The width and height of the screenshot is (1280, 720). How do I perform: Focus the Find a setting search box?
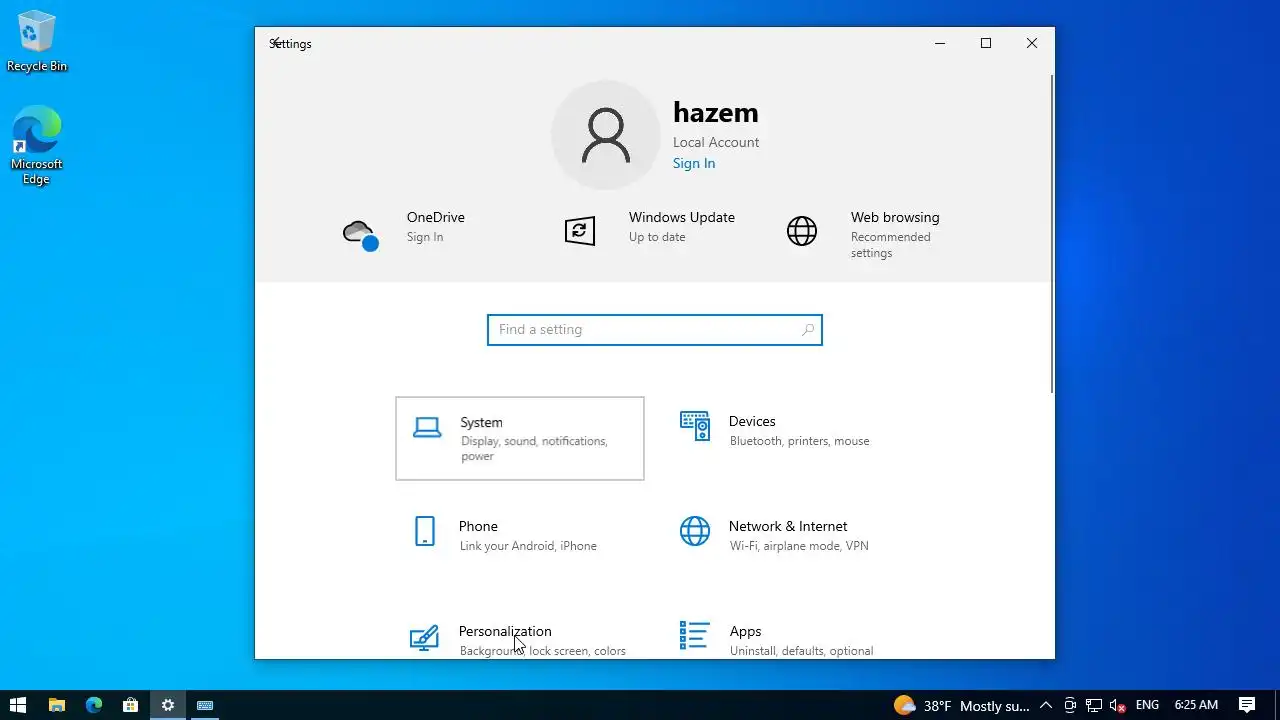pos(655,330)
